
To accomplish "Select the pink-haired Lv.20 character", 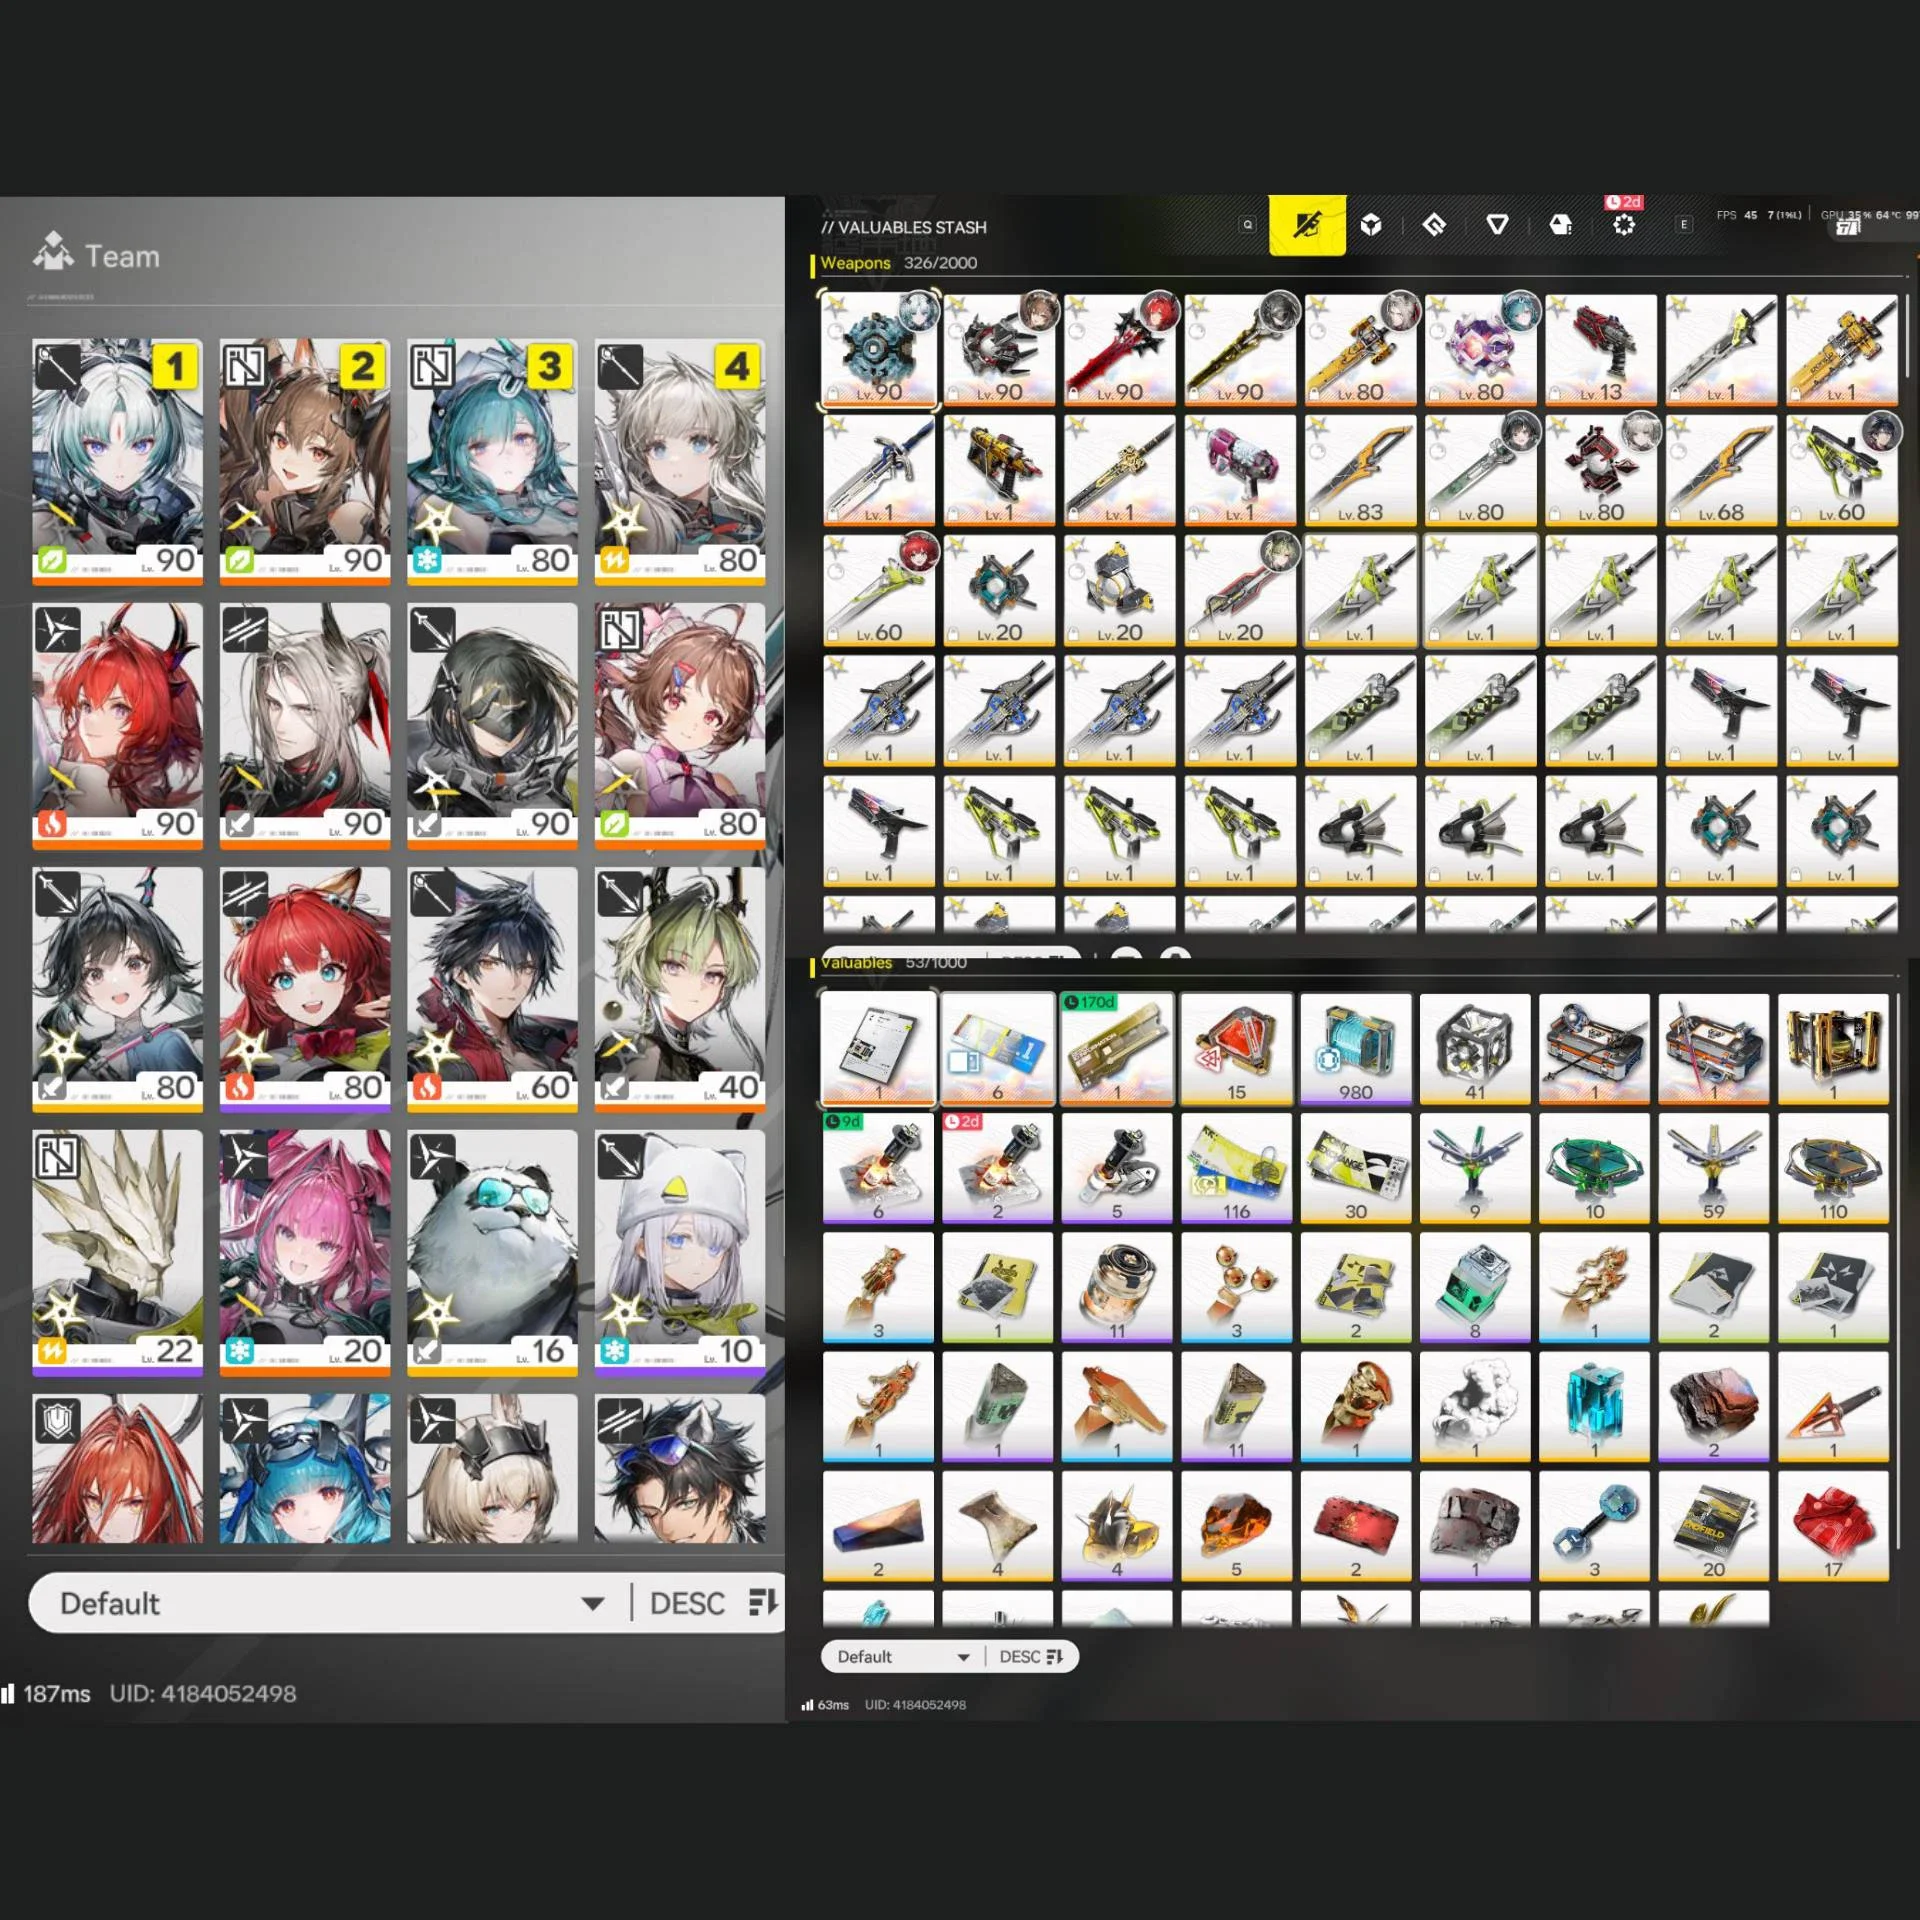I will [x=305, y=1253].
